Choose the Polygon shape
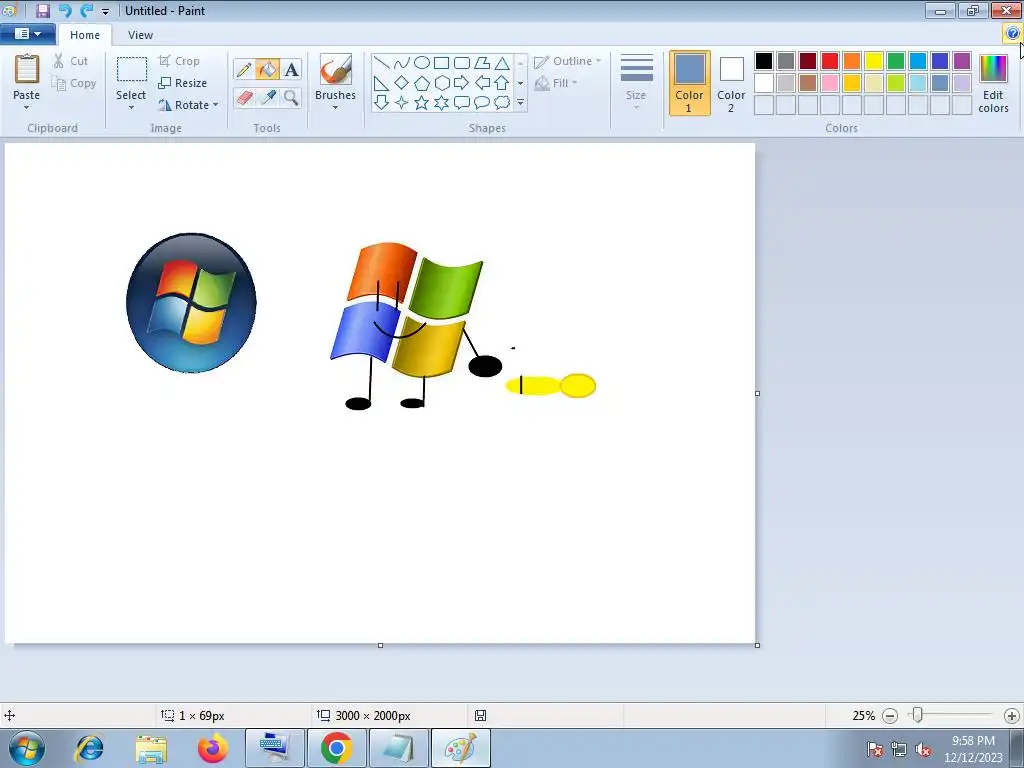Screen dimensions: 1024x768 coord(482,63)
